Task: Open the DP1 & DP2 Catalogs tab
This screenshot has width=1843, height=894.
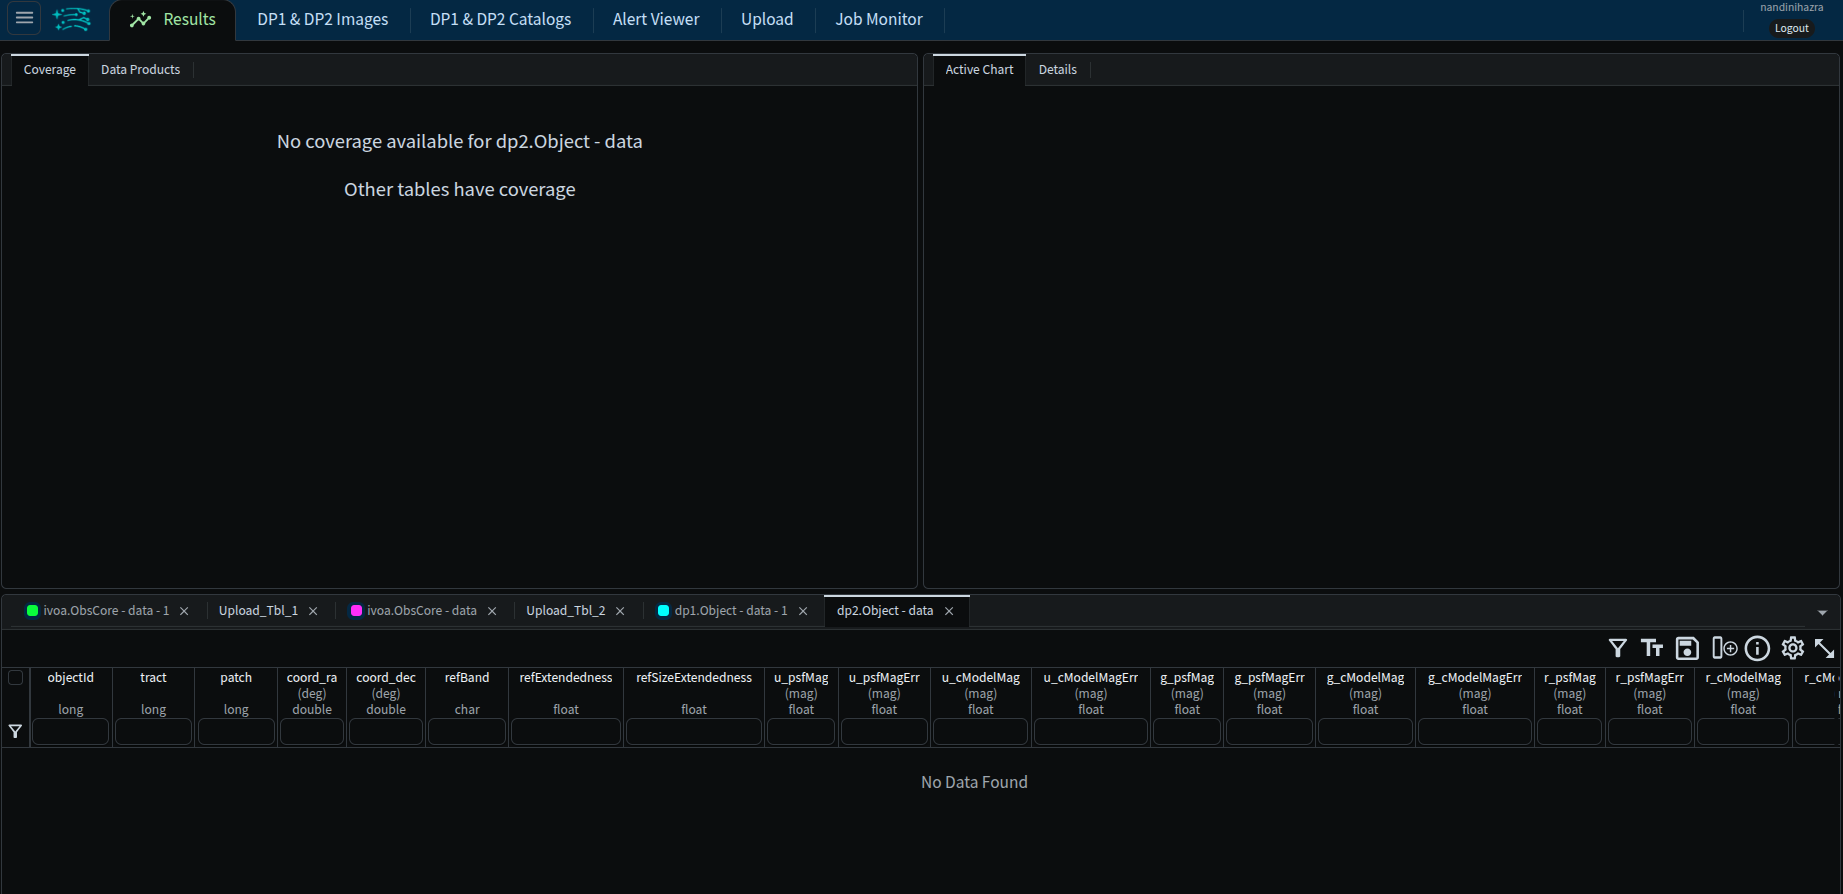Action: point(501,20)
